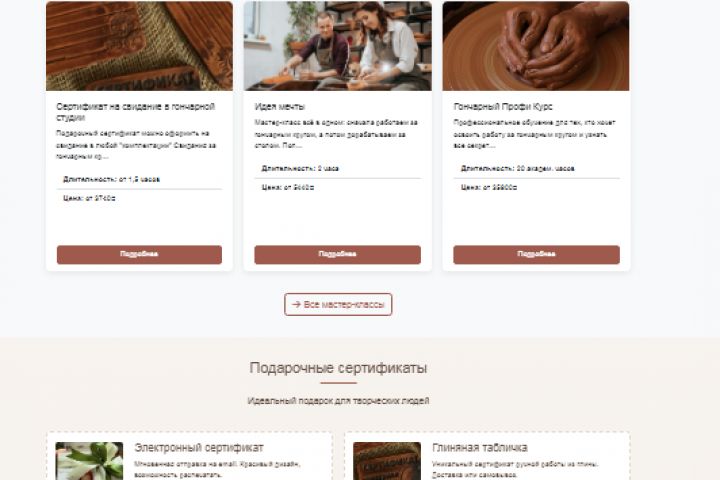Open the electronic certificate flower thumbnail
Screen dimensions: 720x480
click(x=89, y=461)
